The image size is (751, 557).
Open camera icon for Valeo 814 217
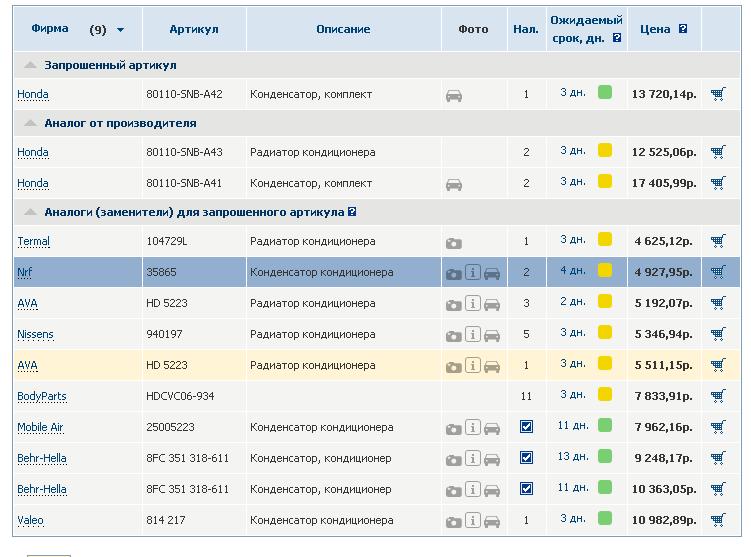point(454,522)
